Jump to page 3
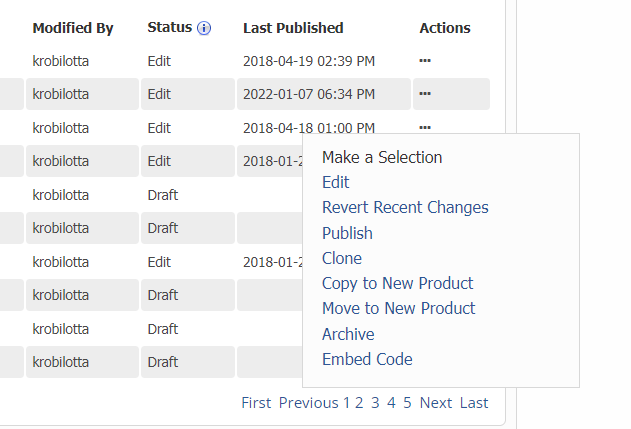The width and height of the screenshot is (631, 429). point(375,403)
